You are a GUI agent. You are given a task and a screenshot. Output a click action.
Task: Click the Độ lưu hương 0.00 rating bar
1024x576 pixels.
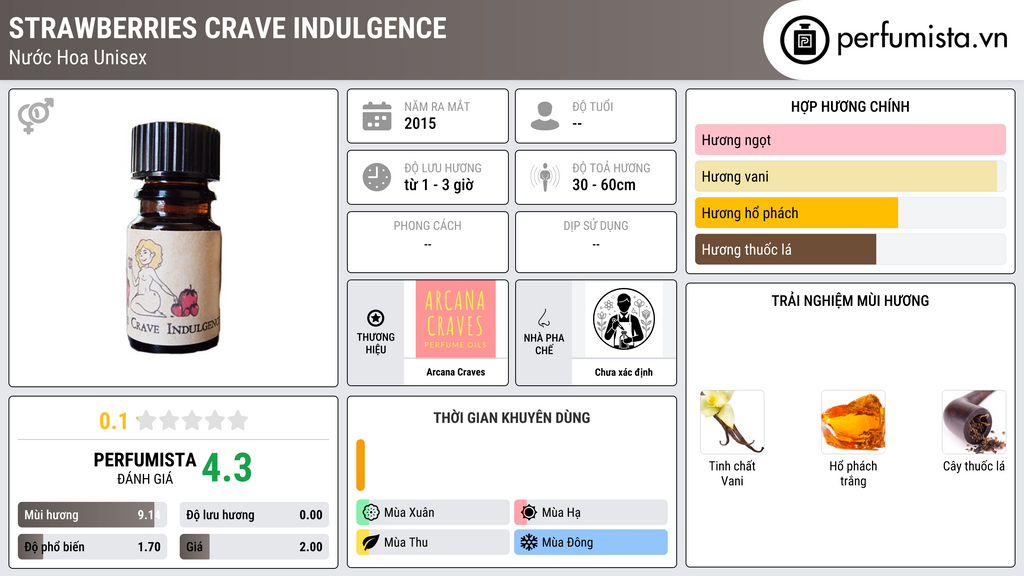pos(254,515)
